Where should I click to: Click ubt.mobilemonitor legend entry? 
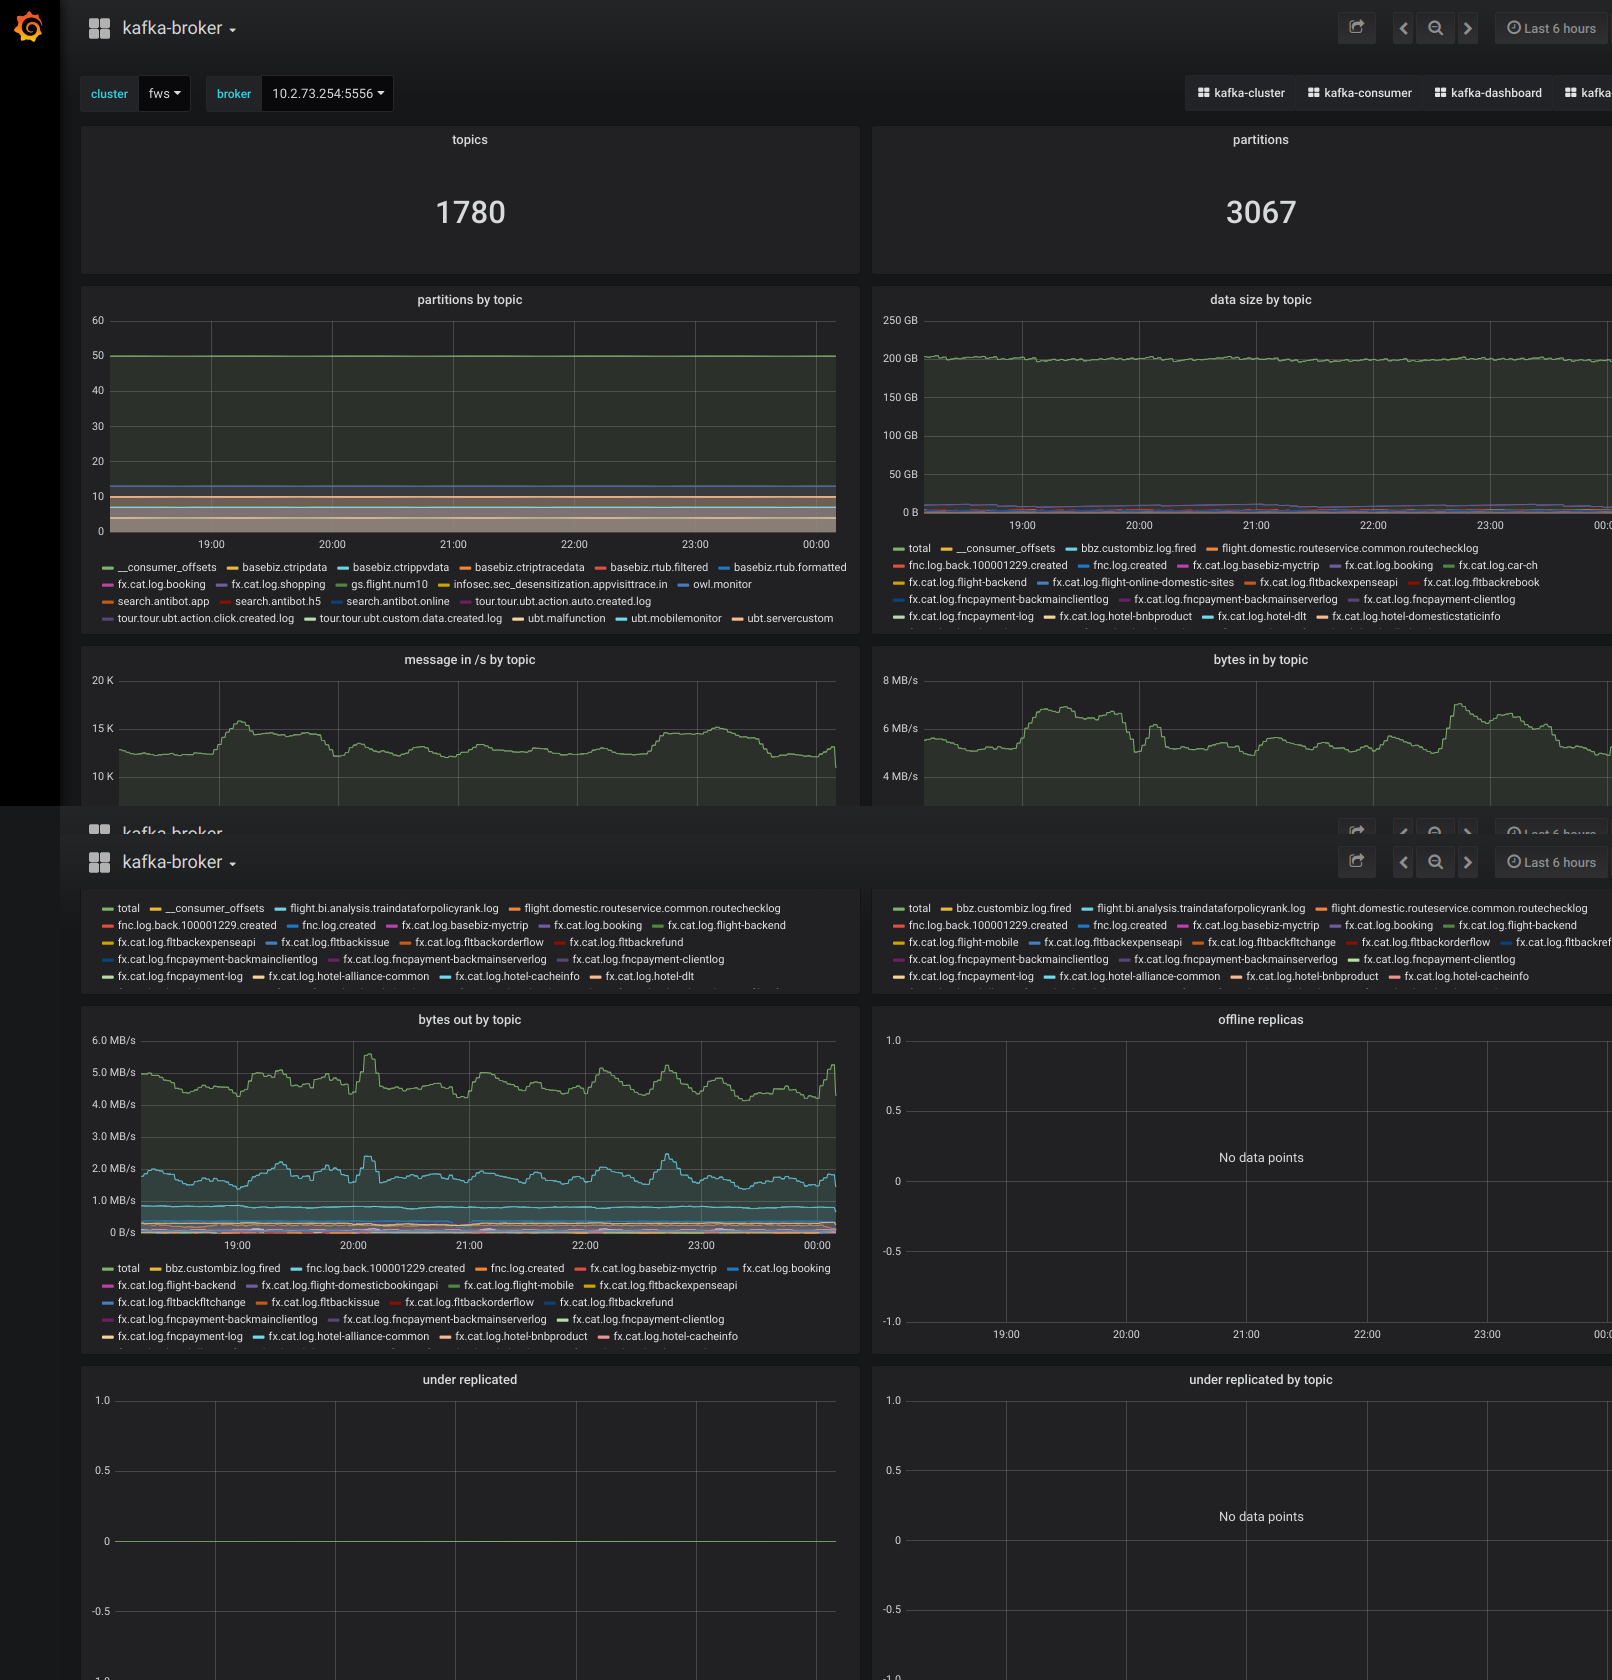click(x=676, y=619)
